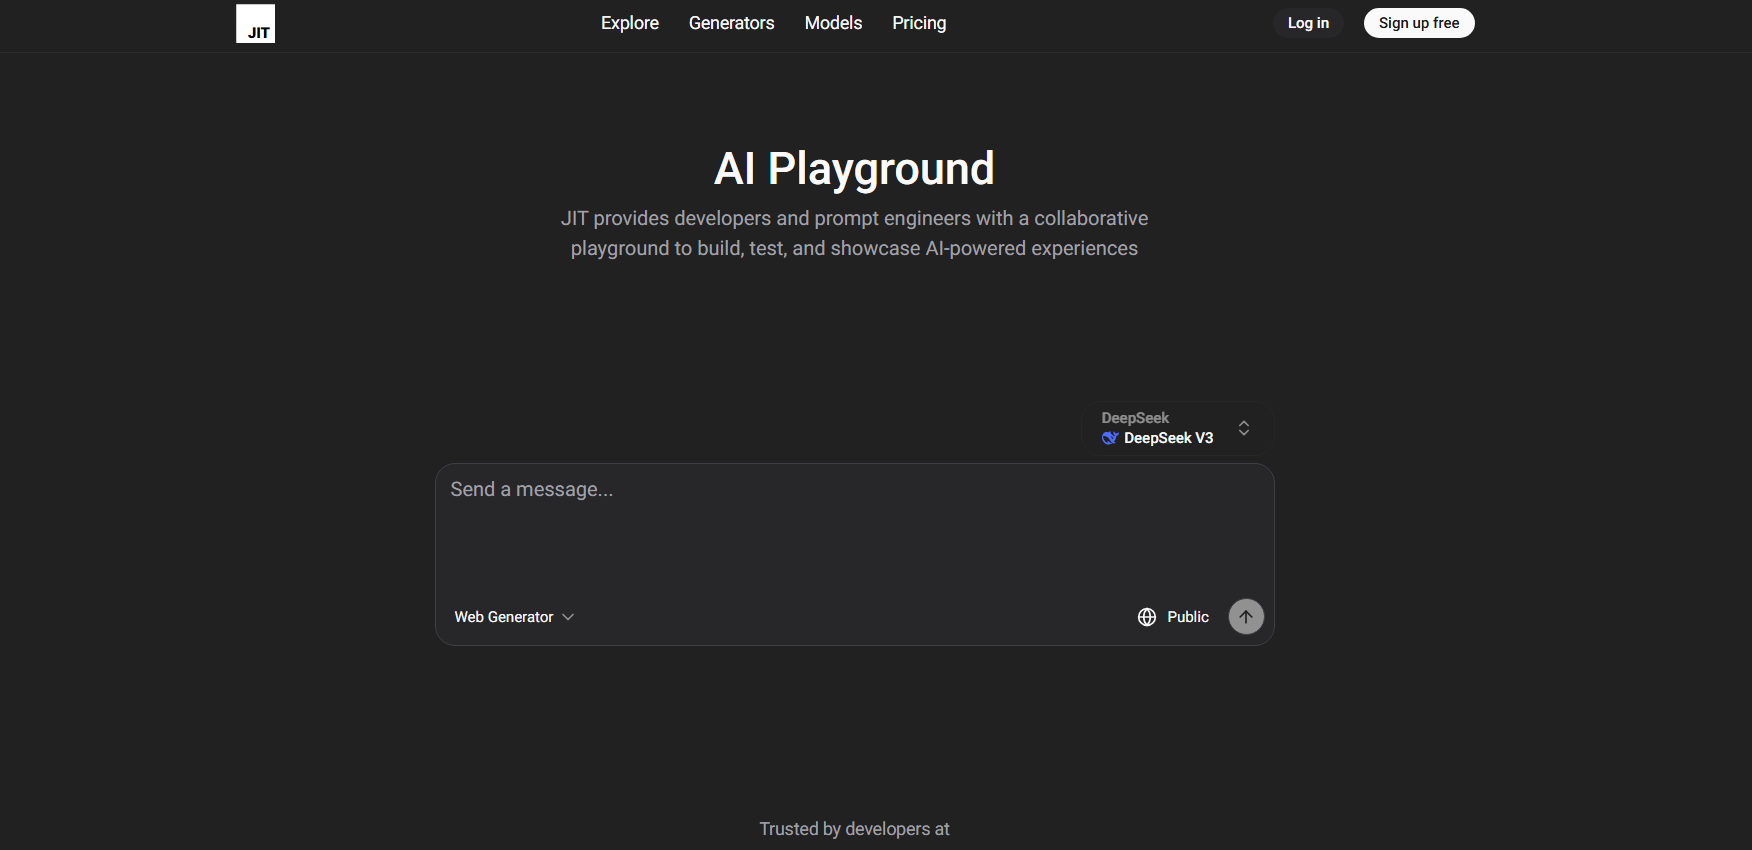Image resolution: width=1752 pixels, height=850 pixels.
Task: Click the DeepSeek whale logo icon
Action: click(x=1110, y=438)
